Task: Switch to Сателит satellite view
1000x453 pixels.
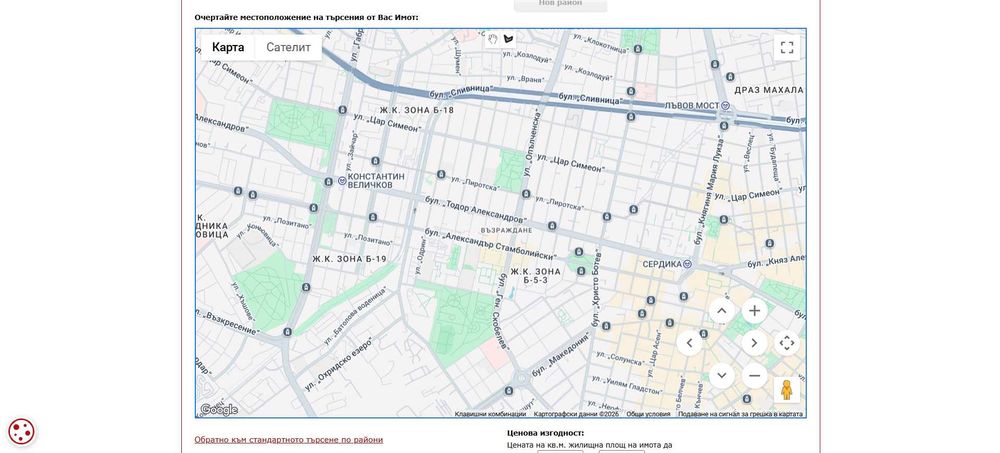Action: coord(288,47)
